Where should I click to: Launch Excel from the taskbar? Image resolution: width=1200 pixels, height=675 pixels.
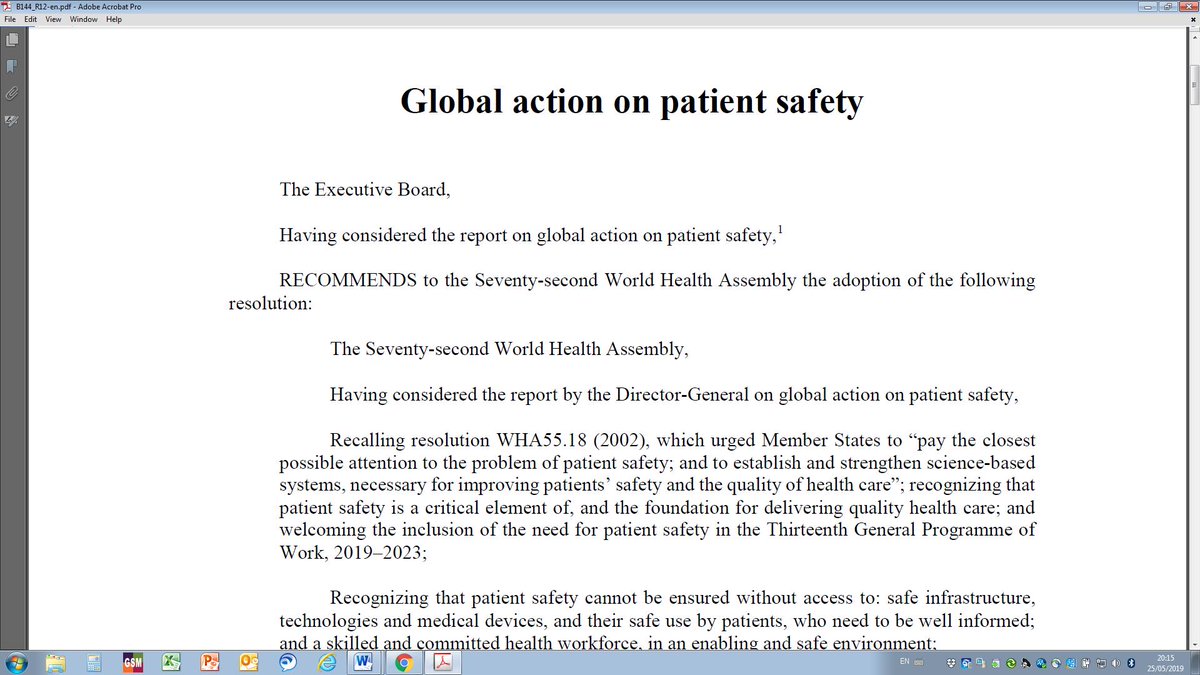coord(171,663)
